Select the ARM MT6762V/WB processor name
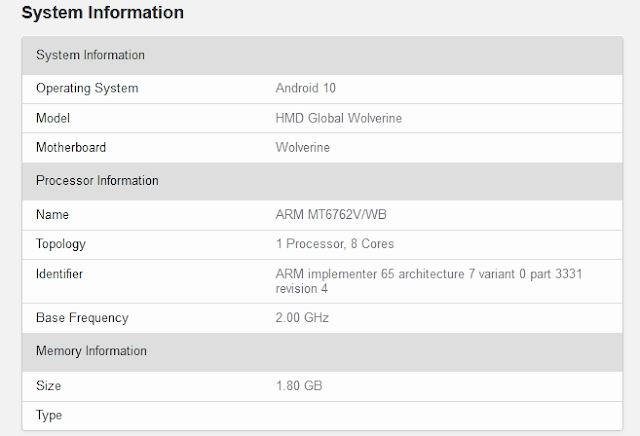This screenshot has height=436, width=640. click(x=331, y=215)
